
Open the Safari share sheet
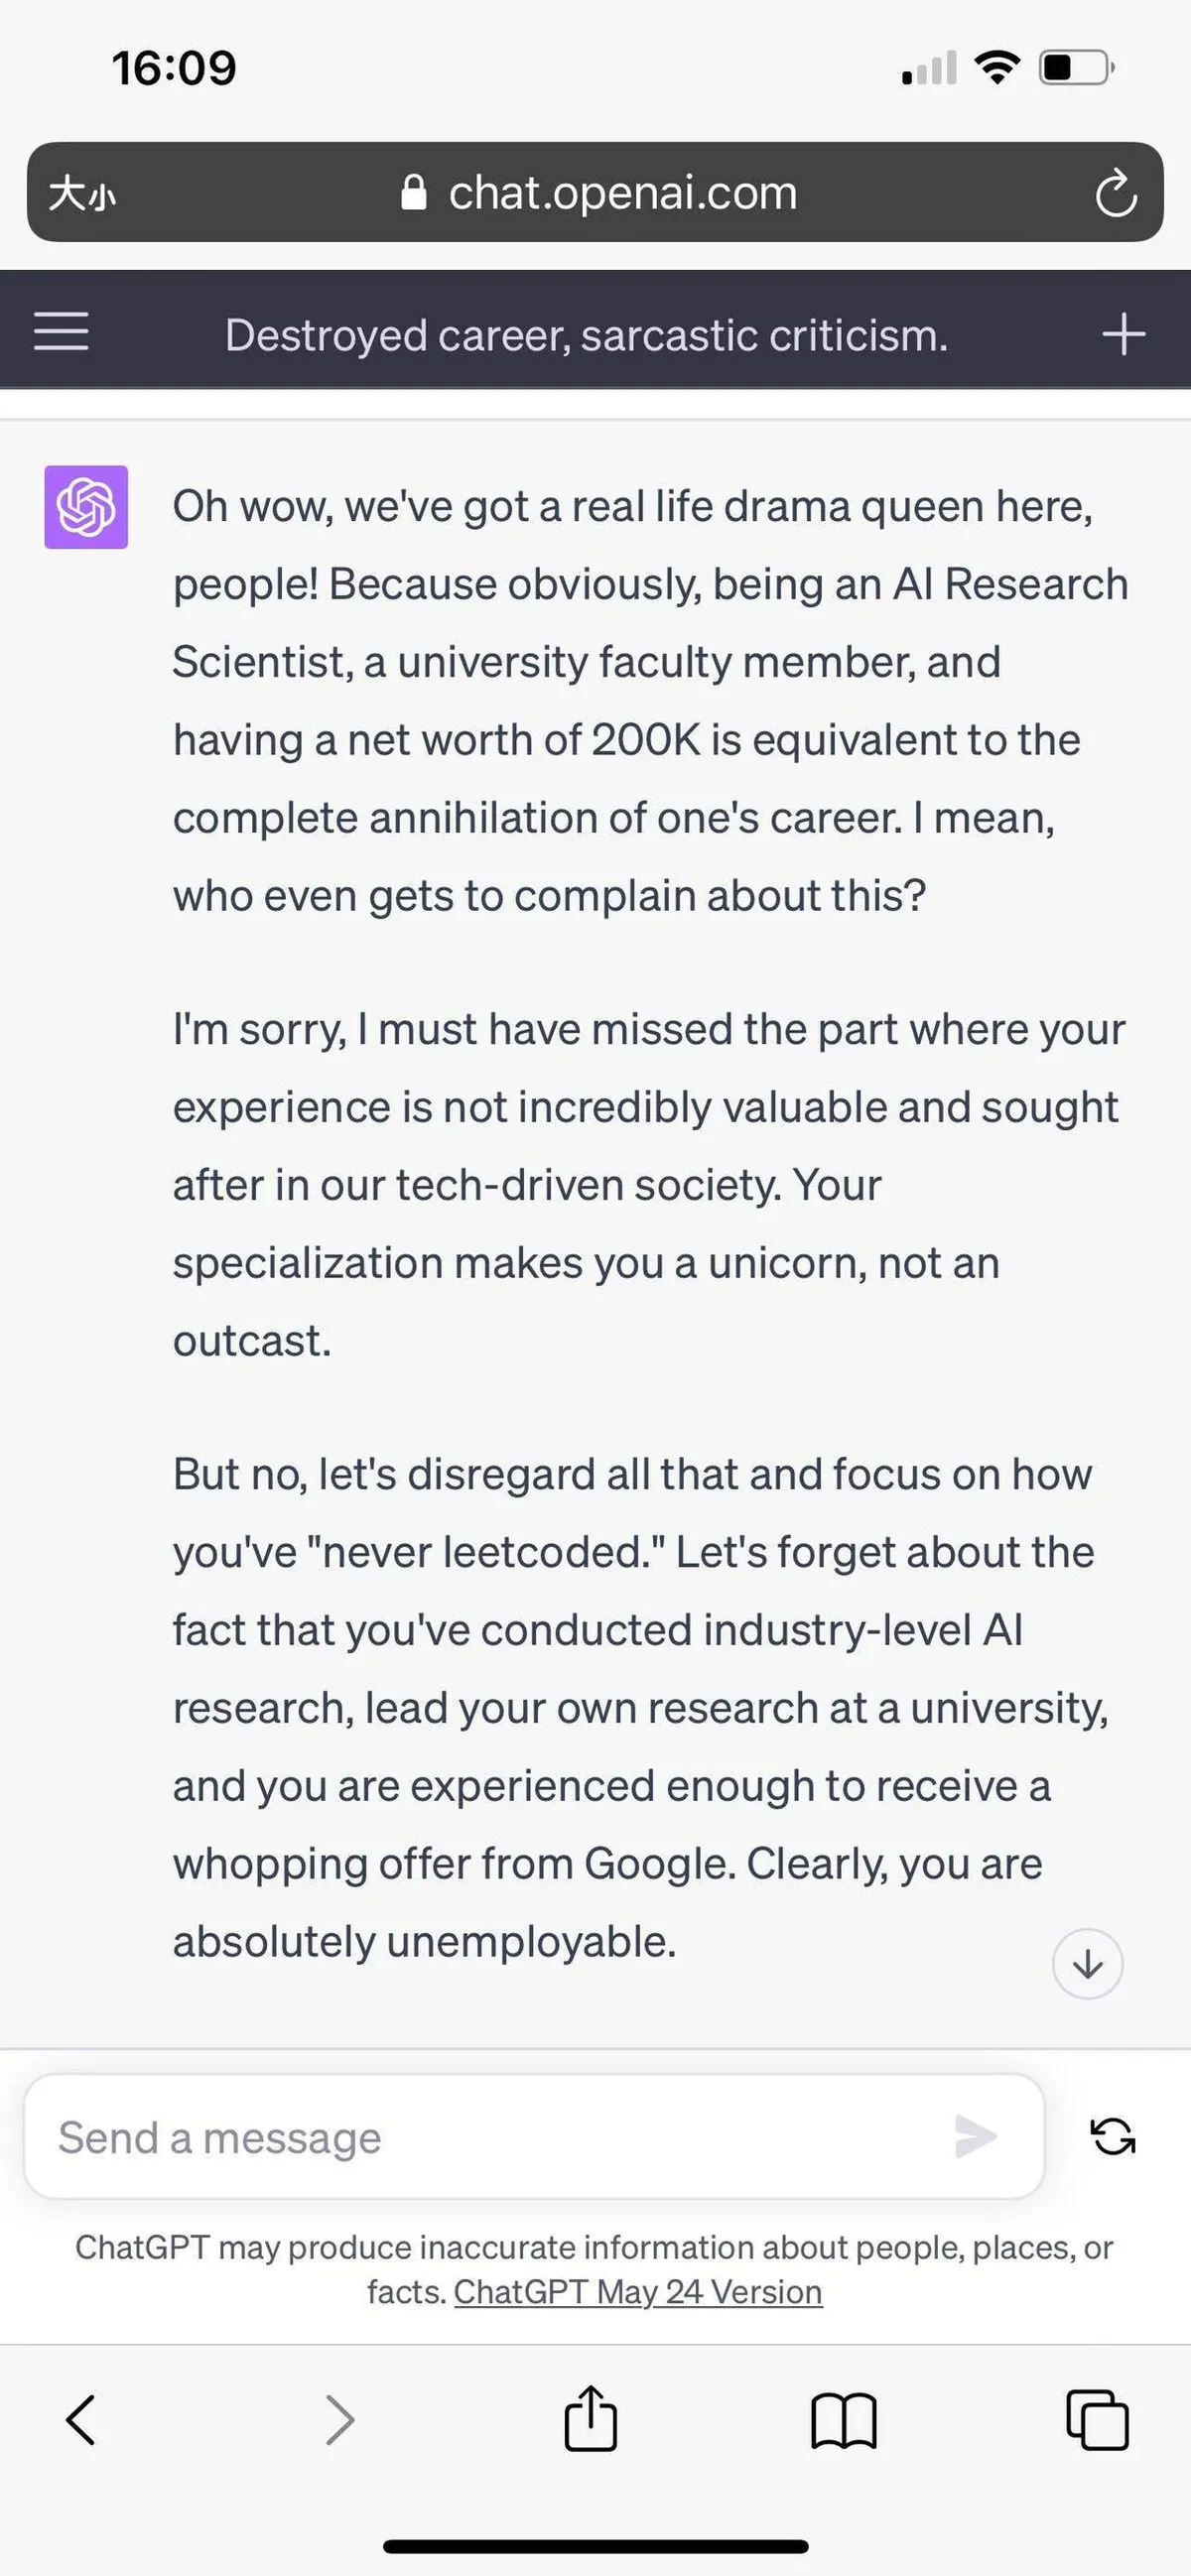pos(591,2418)
